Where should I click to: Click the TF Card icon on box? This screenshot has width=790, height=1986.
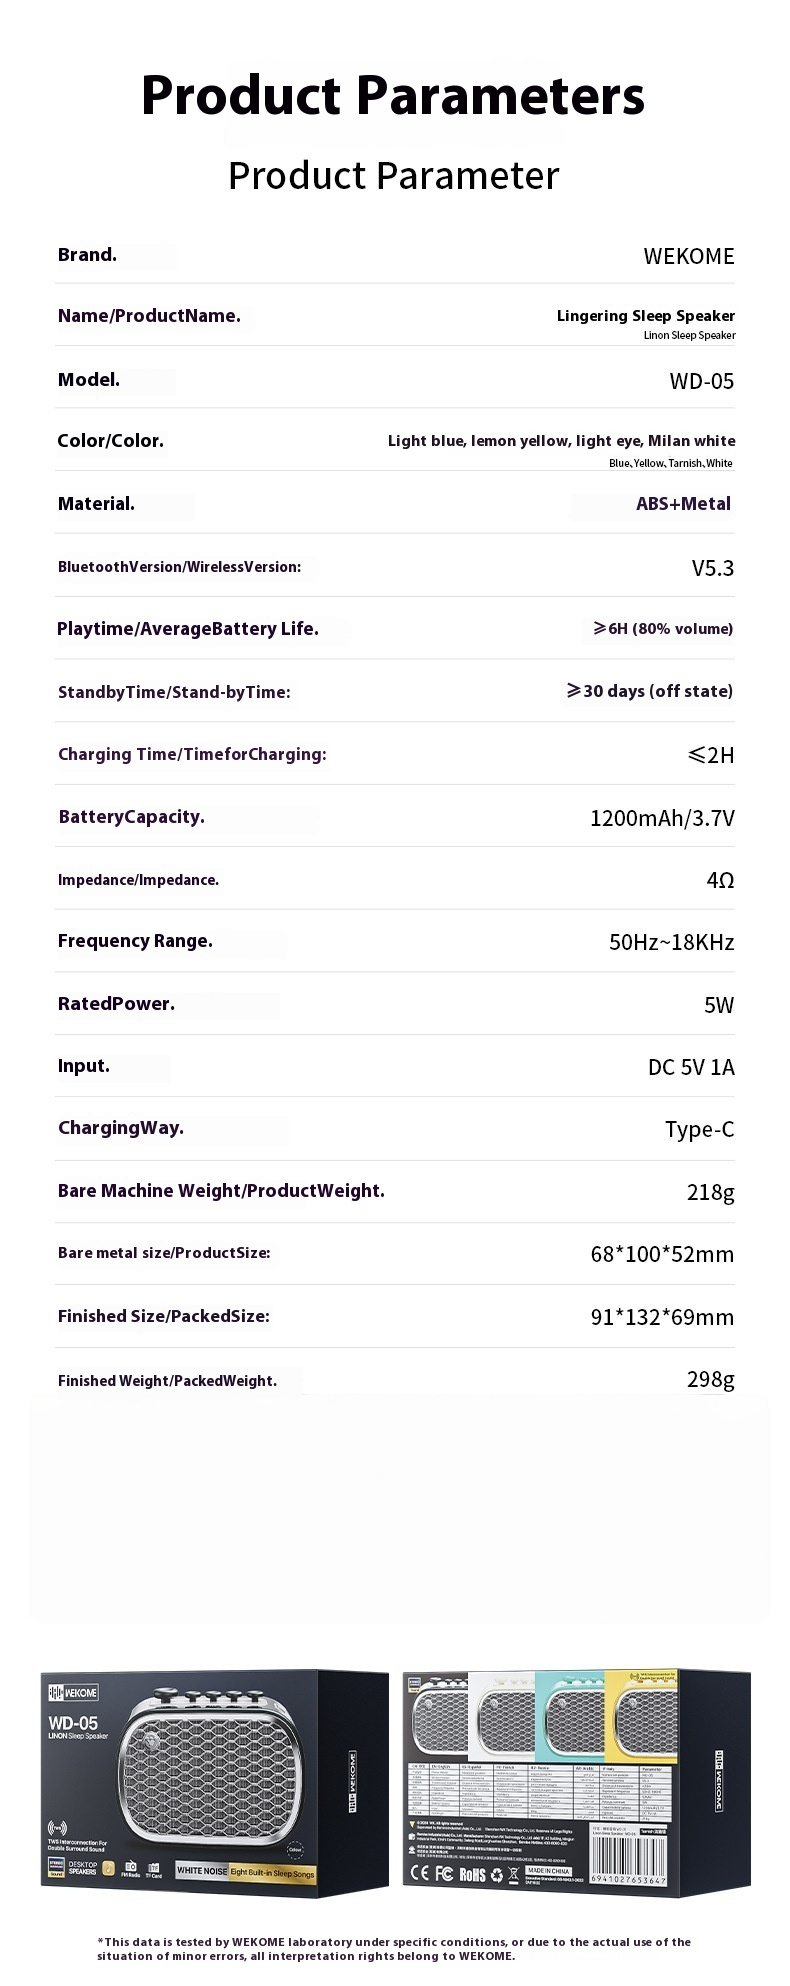[154, 1867]
